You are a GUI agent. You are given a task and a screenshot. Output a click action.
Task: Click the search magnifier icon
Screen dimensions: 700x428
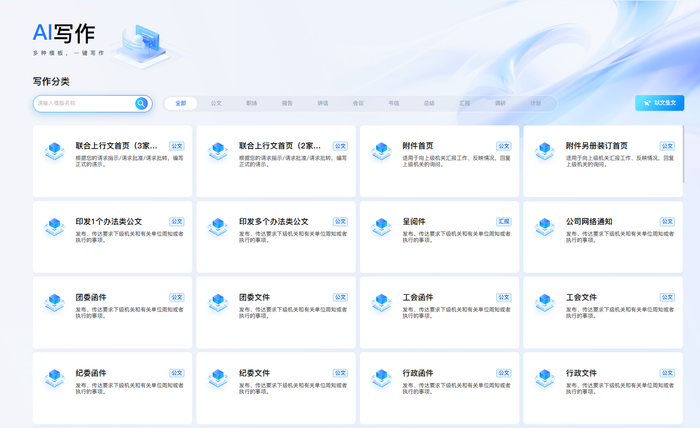tap(142, 103)
